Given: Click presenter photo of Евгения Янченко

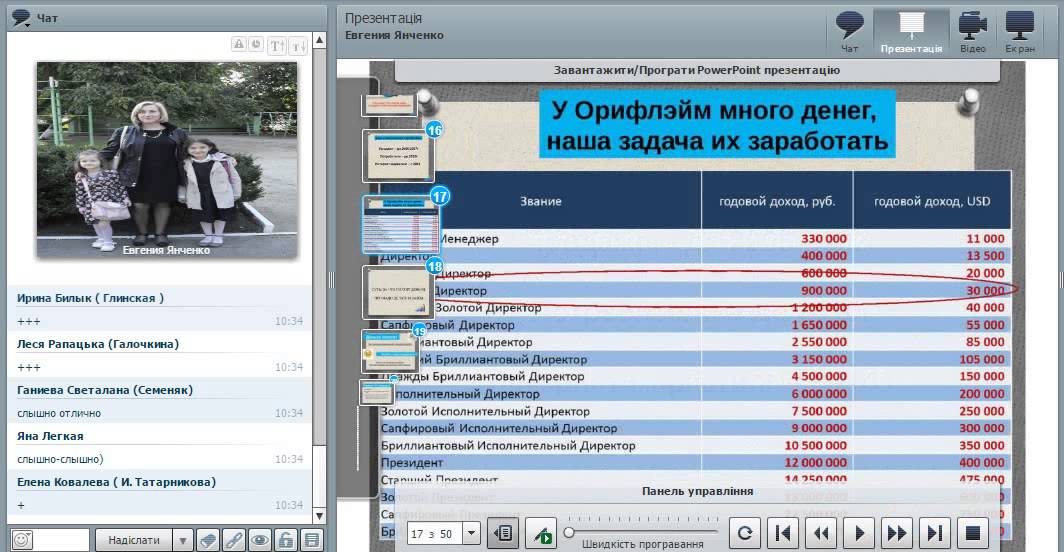Looking at the screenshot, I should coord(167,160).
